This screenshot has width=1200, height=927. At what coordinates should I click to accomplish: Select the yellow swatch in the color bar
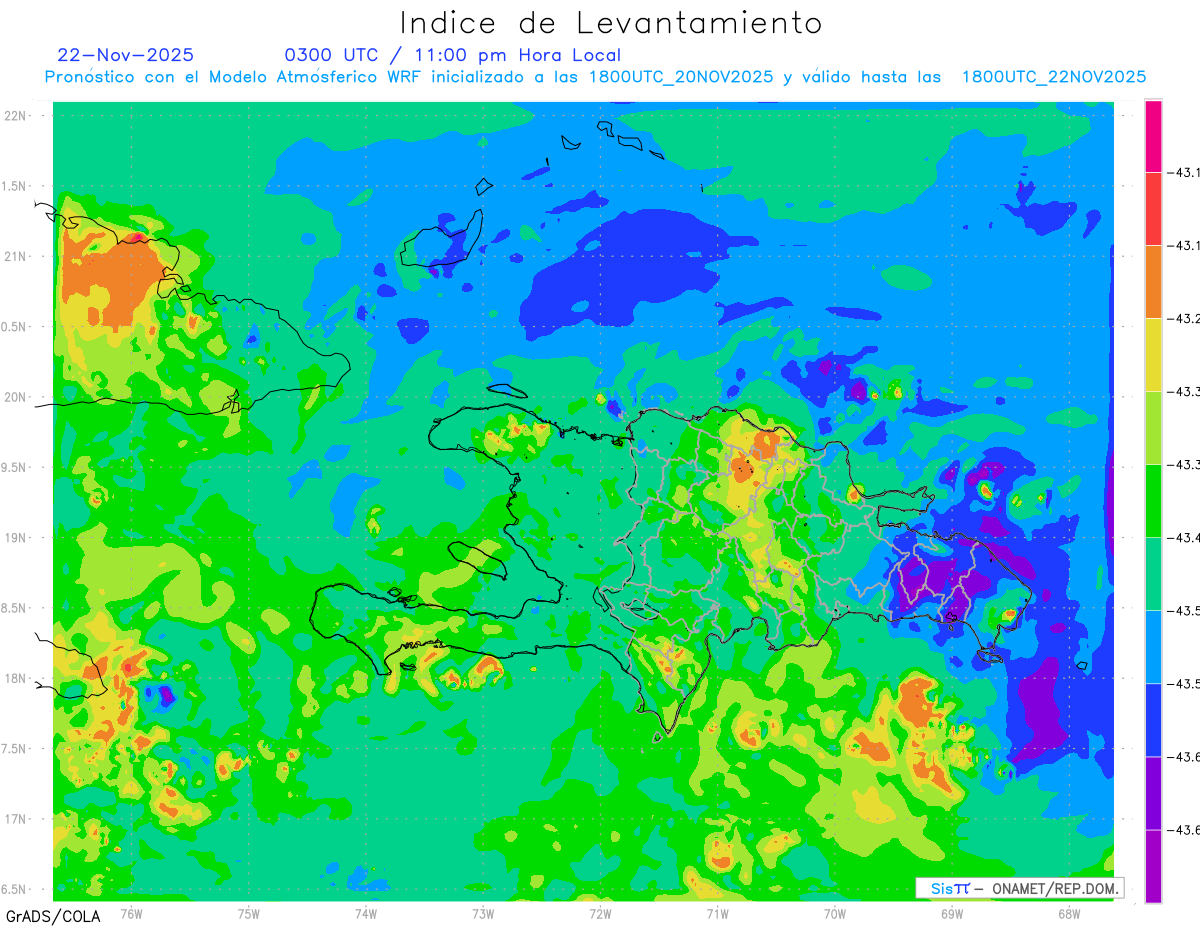click(1153, 355)
